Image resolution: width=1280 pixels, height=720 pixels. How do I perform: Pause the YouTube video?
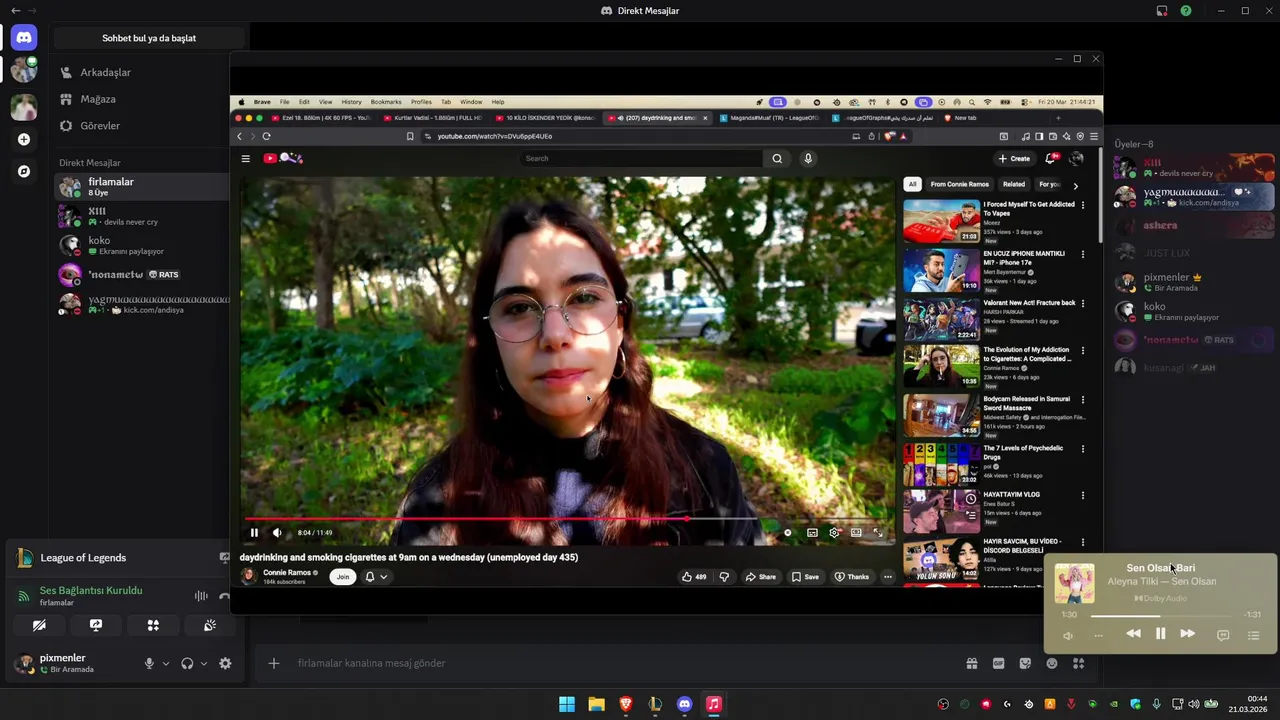254,533
